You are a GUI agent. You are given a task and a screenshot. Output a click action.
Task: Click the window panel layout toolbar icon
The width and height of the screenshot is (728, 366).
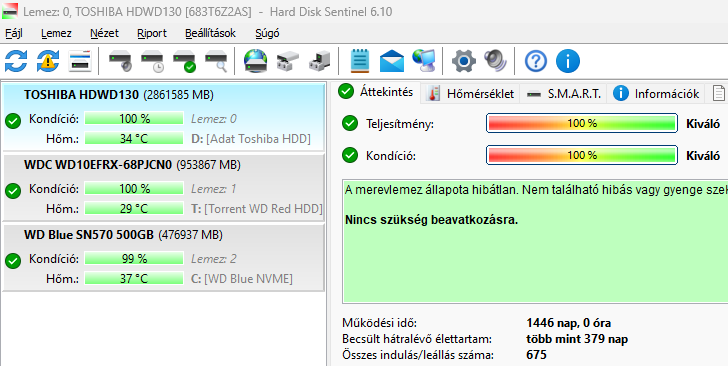79,61
